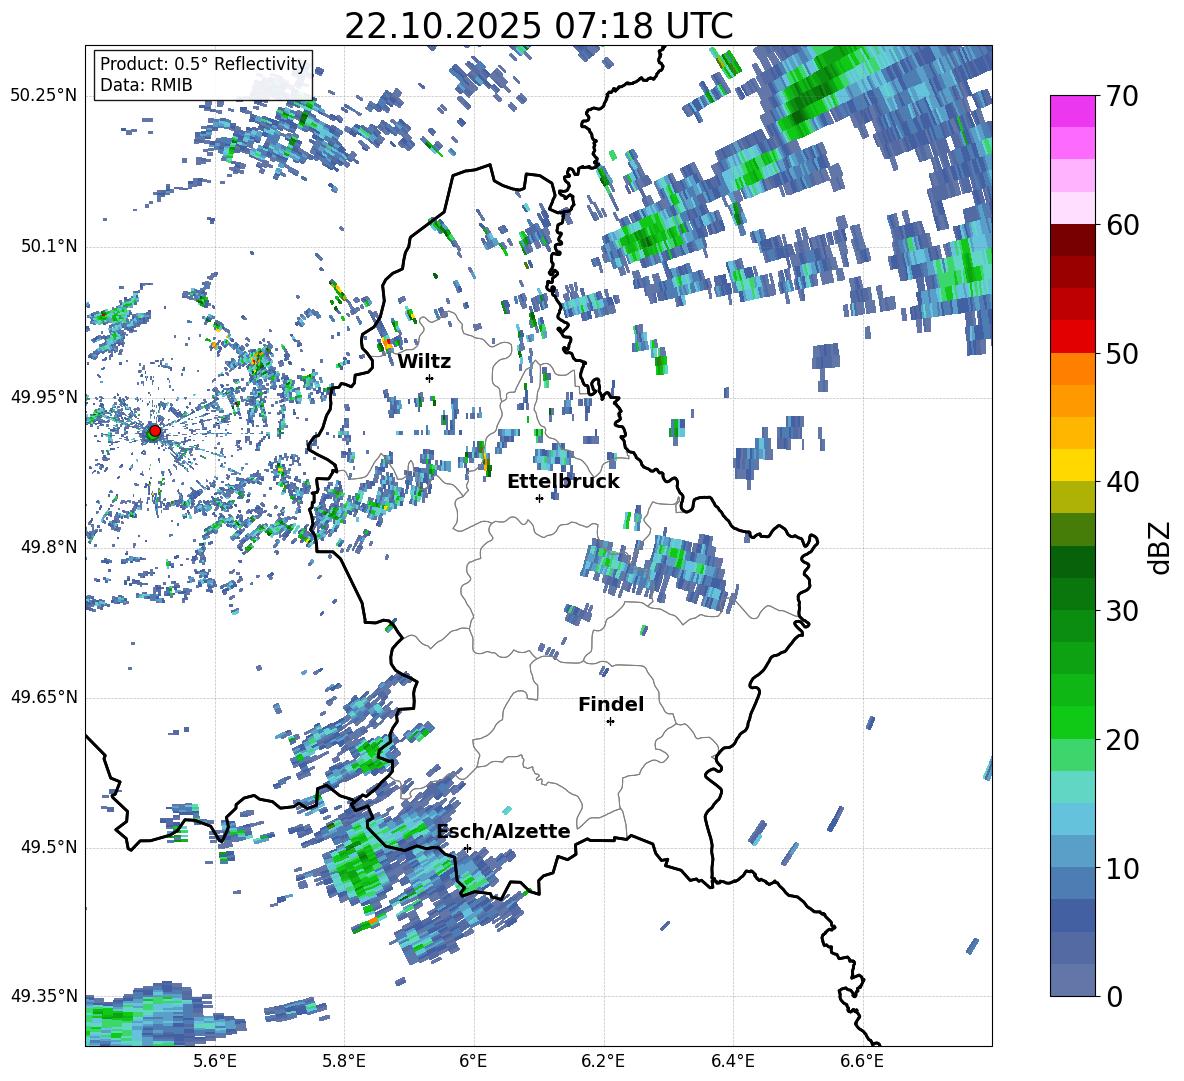Image resolution: width=1184 pixels, height=1081 pixels.
Task: Click the 49.8°N latitude label
Action: click(48, 547)
